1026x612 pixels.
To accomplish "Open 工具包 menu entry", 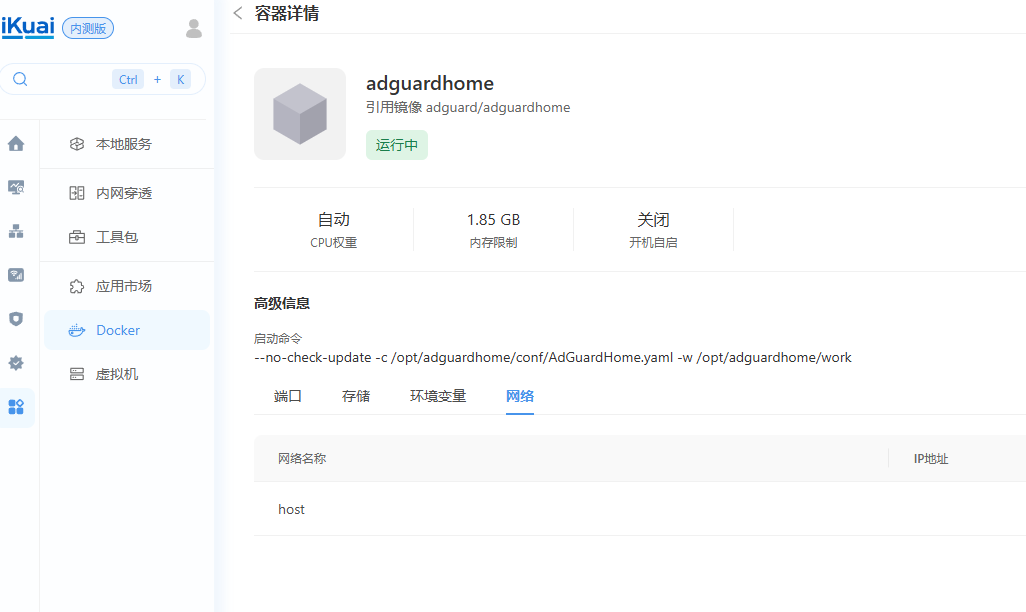I will [127, 237].
